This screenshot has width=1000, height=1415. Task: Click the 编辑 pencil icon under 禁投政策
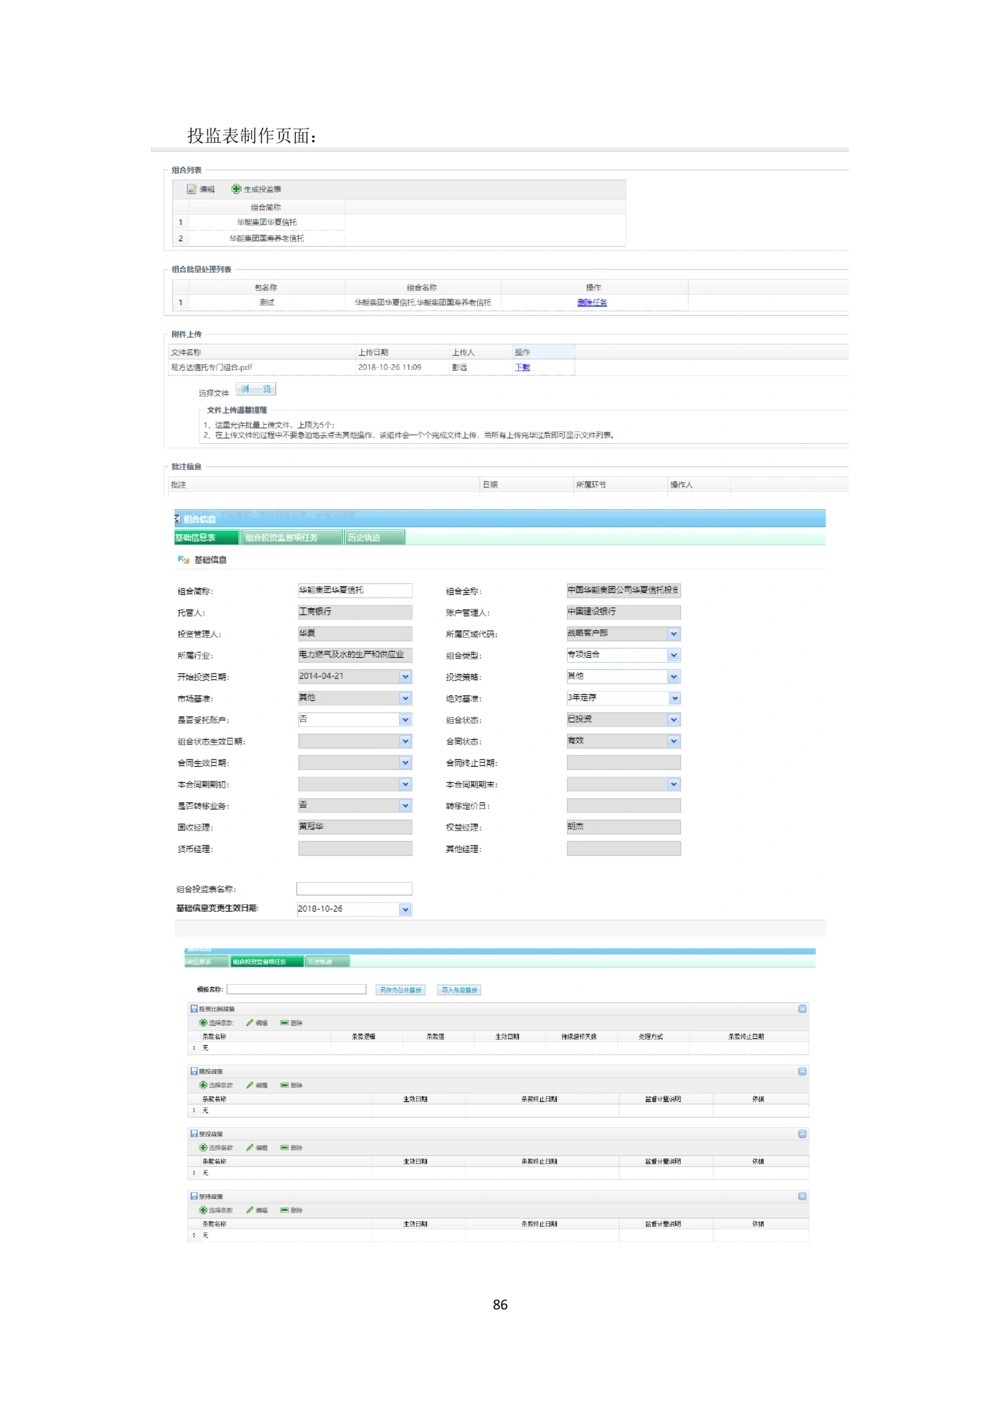tap(250, 1148)
